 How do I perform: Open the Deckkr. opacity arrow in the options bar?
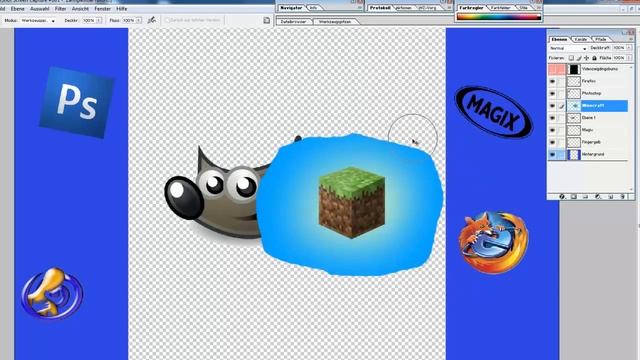[99, 20]
